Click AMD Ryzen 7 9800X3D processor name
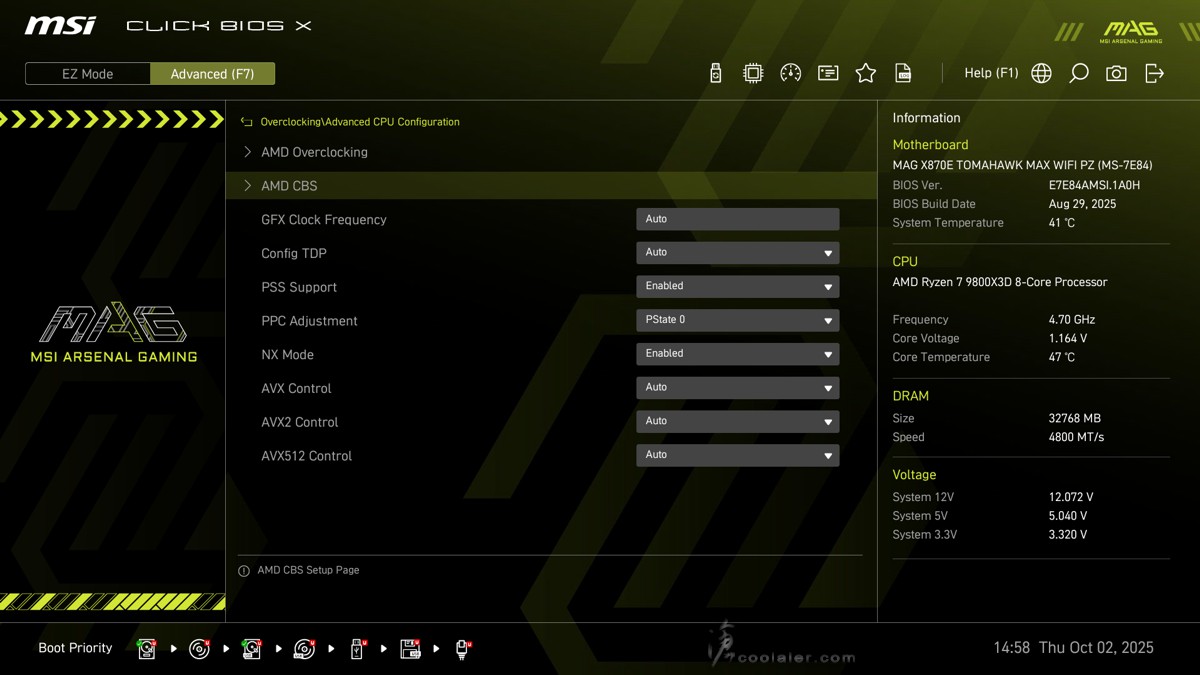The width and height of the screenshot is (1200, 675). click(1000, 282)
